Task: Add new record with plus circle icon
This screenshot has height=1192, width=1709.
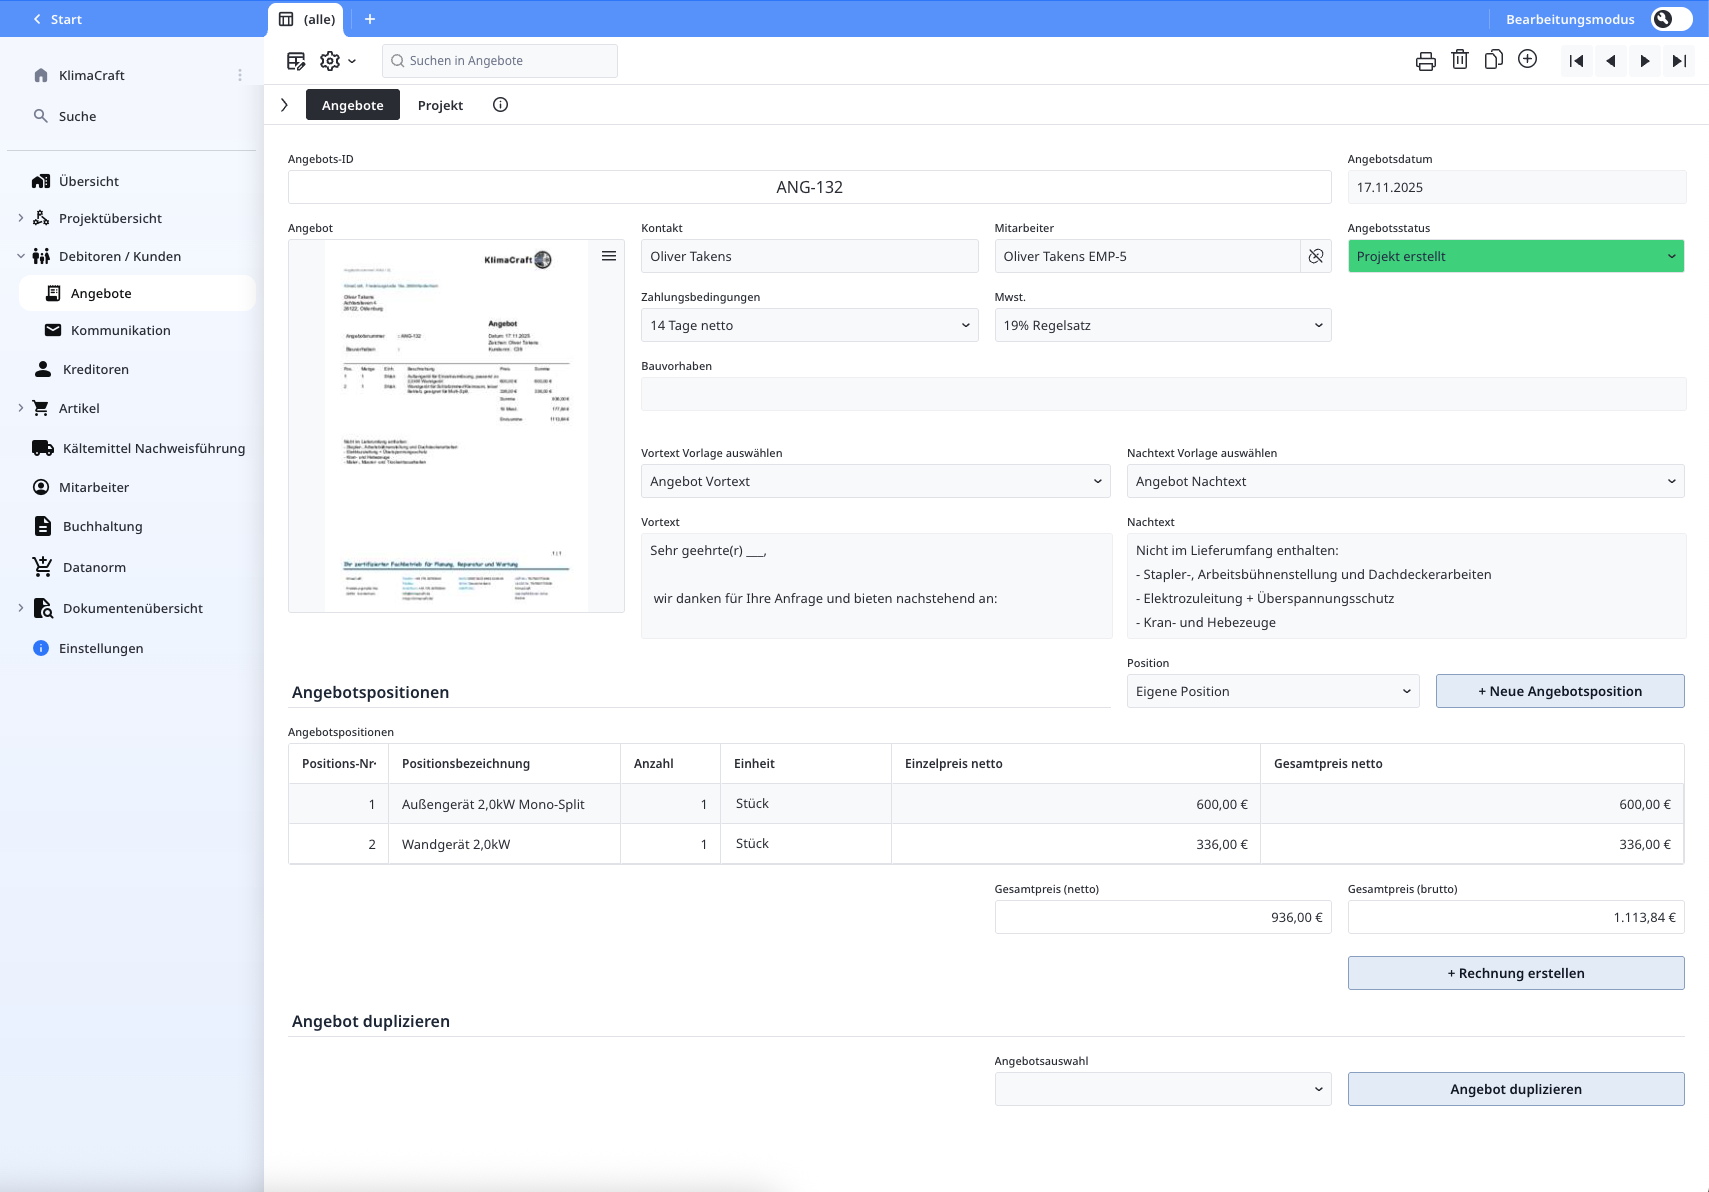Action: coord(1527,60)
